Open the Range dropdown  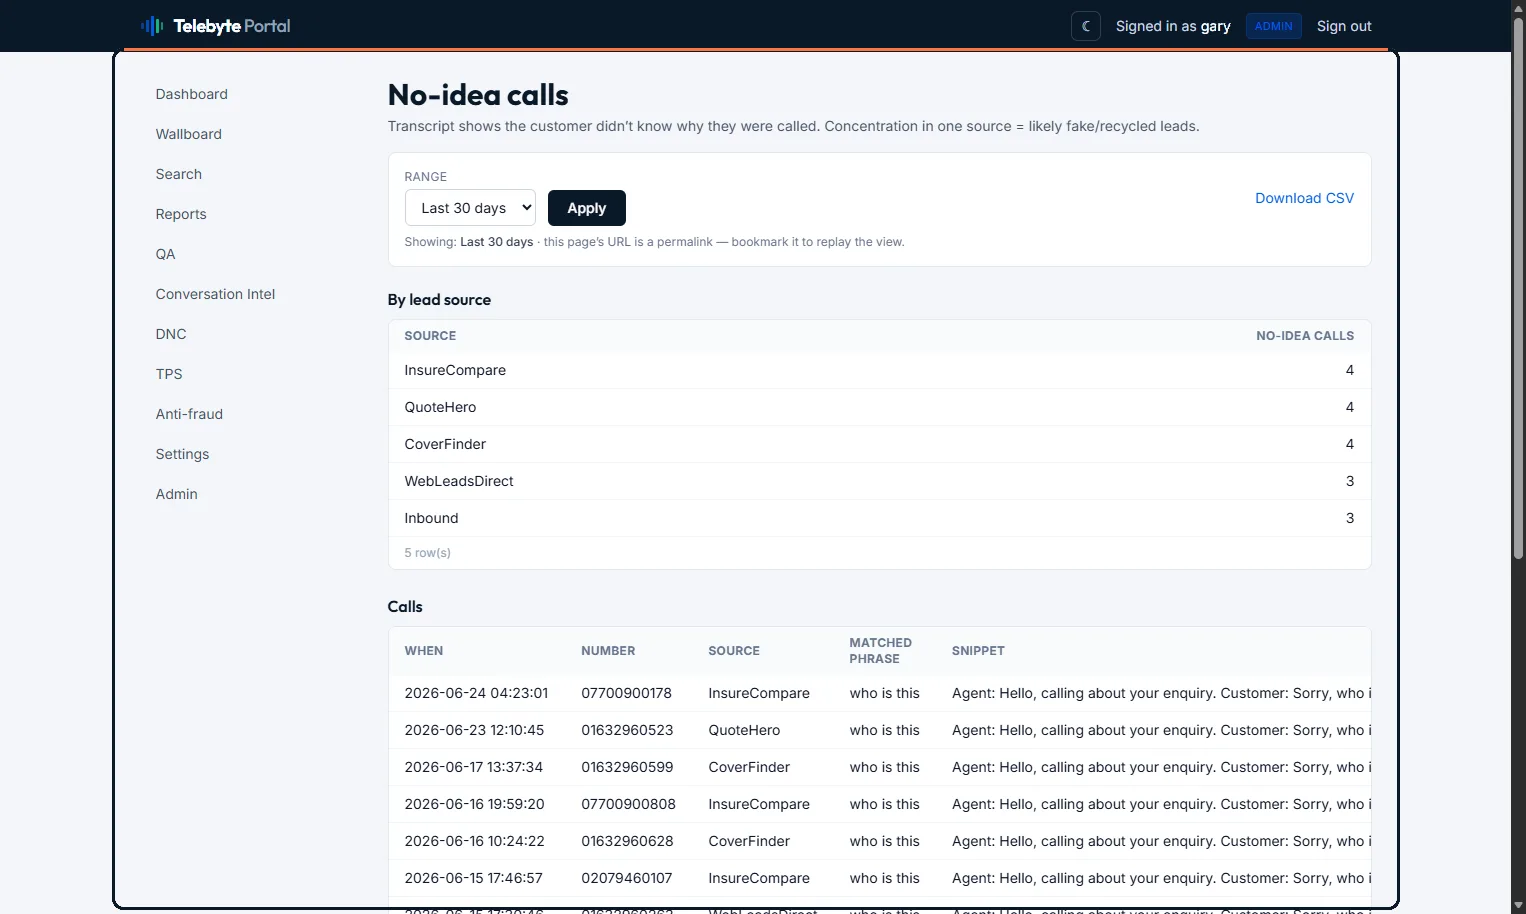point(470,208)
